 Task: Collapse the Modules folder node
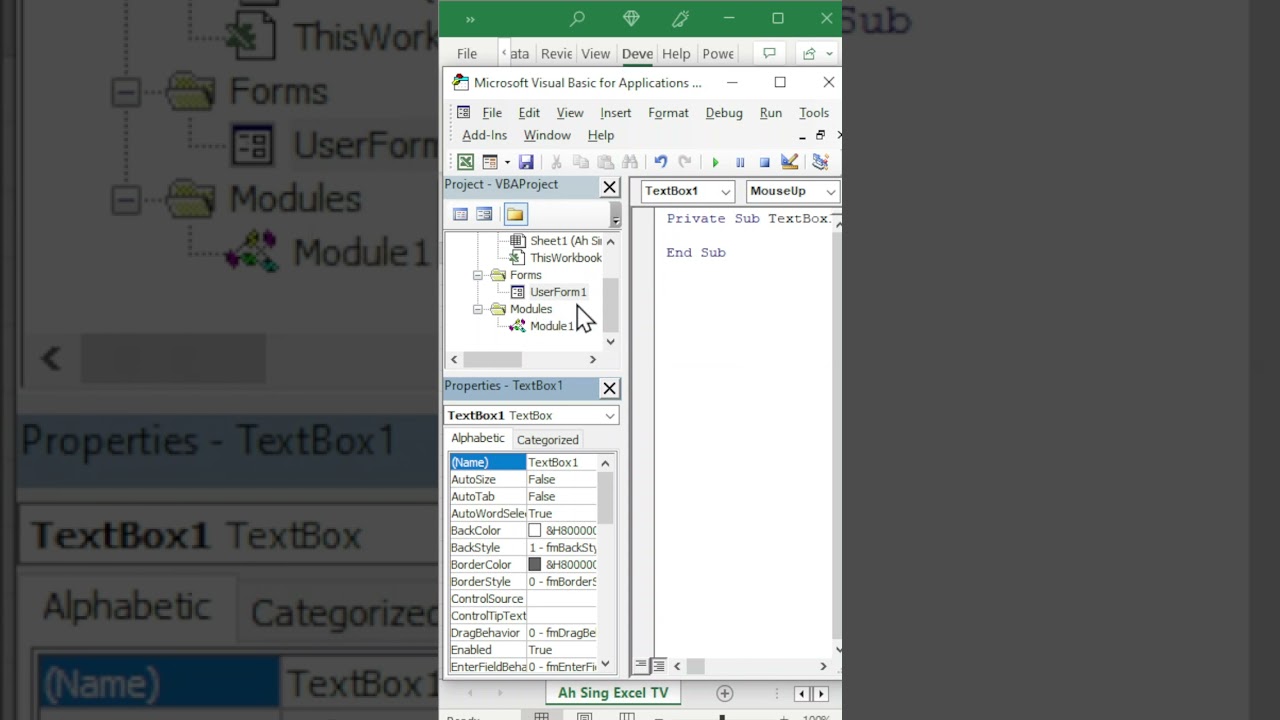pos(478,309)
